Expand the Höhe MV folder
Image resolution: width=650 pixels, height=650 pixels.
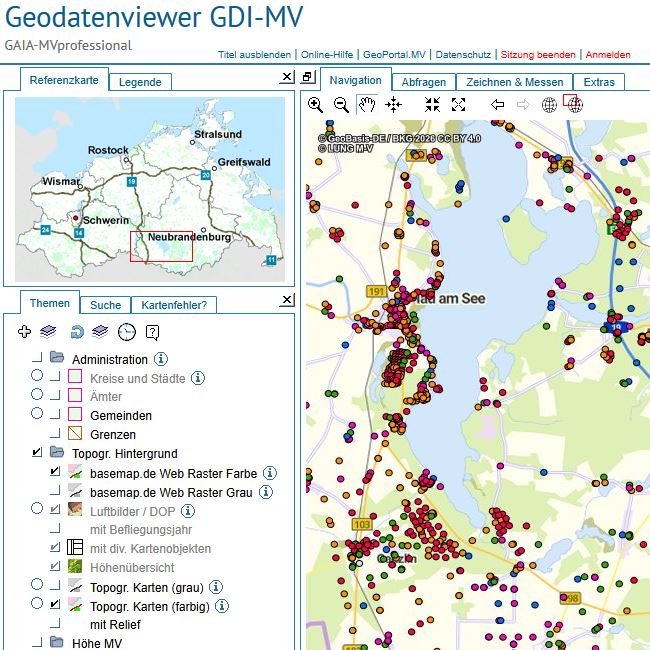click(57, 642)
